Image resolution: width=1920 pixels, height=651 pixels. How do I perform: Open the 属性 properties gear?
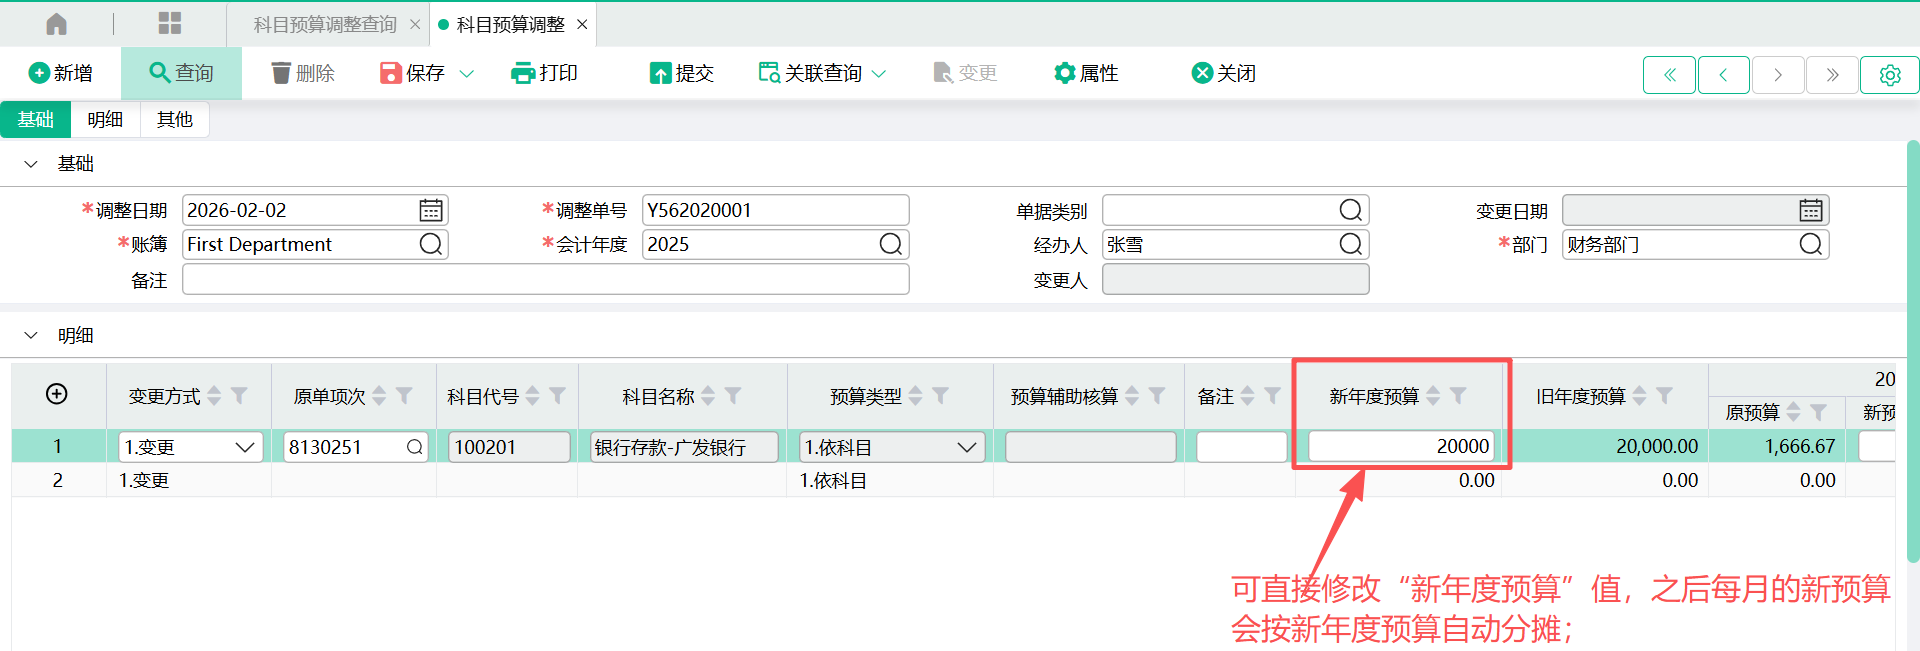coord(1064,73)
